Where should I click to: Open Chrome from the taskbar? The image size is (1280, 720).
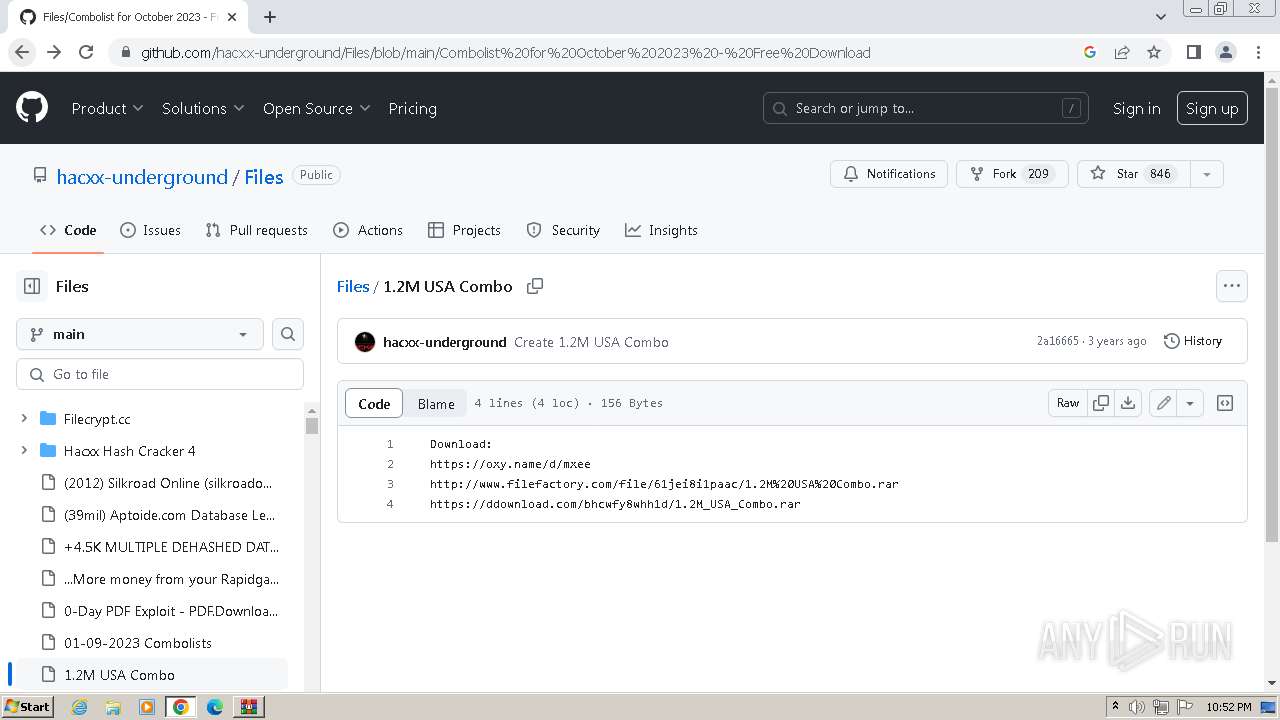tap(181, 707)
